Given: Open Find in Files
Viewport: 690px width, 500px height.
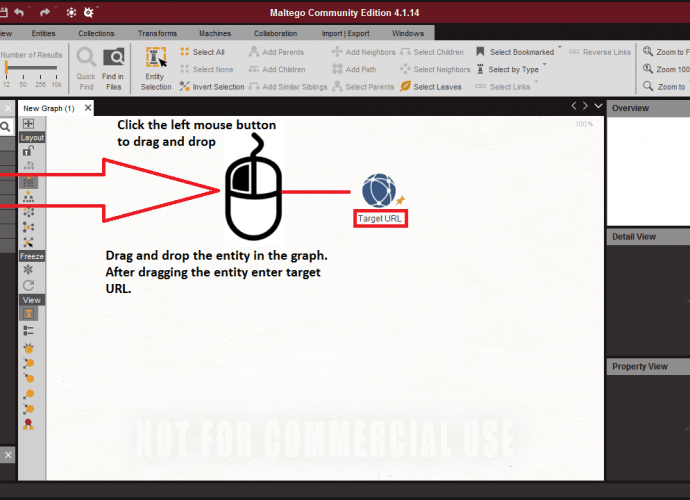Looking at the screenshot, I should coord(113,69).
